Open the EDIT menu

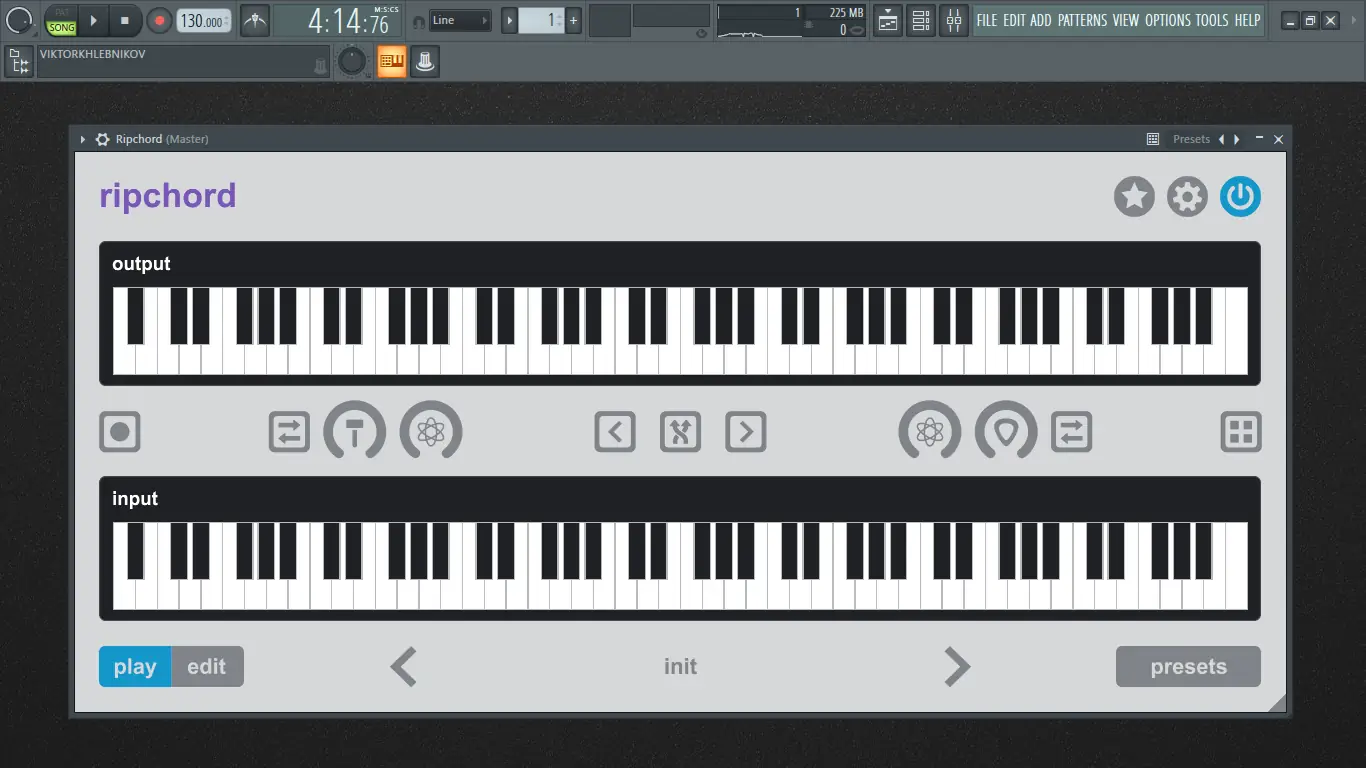1014,20
